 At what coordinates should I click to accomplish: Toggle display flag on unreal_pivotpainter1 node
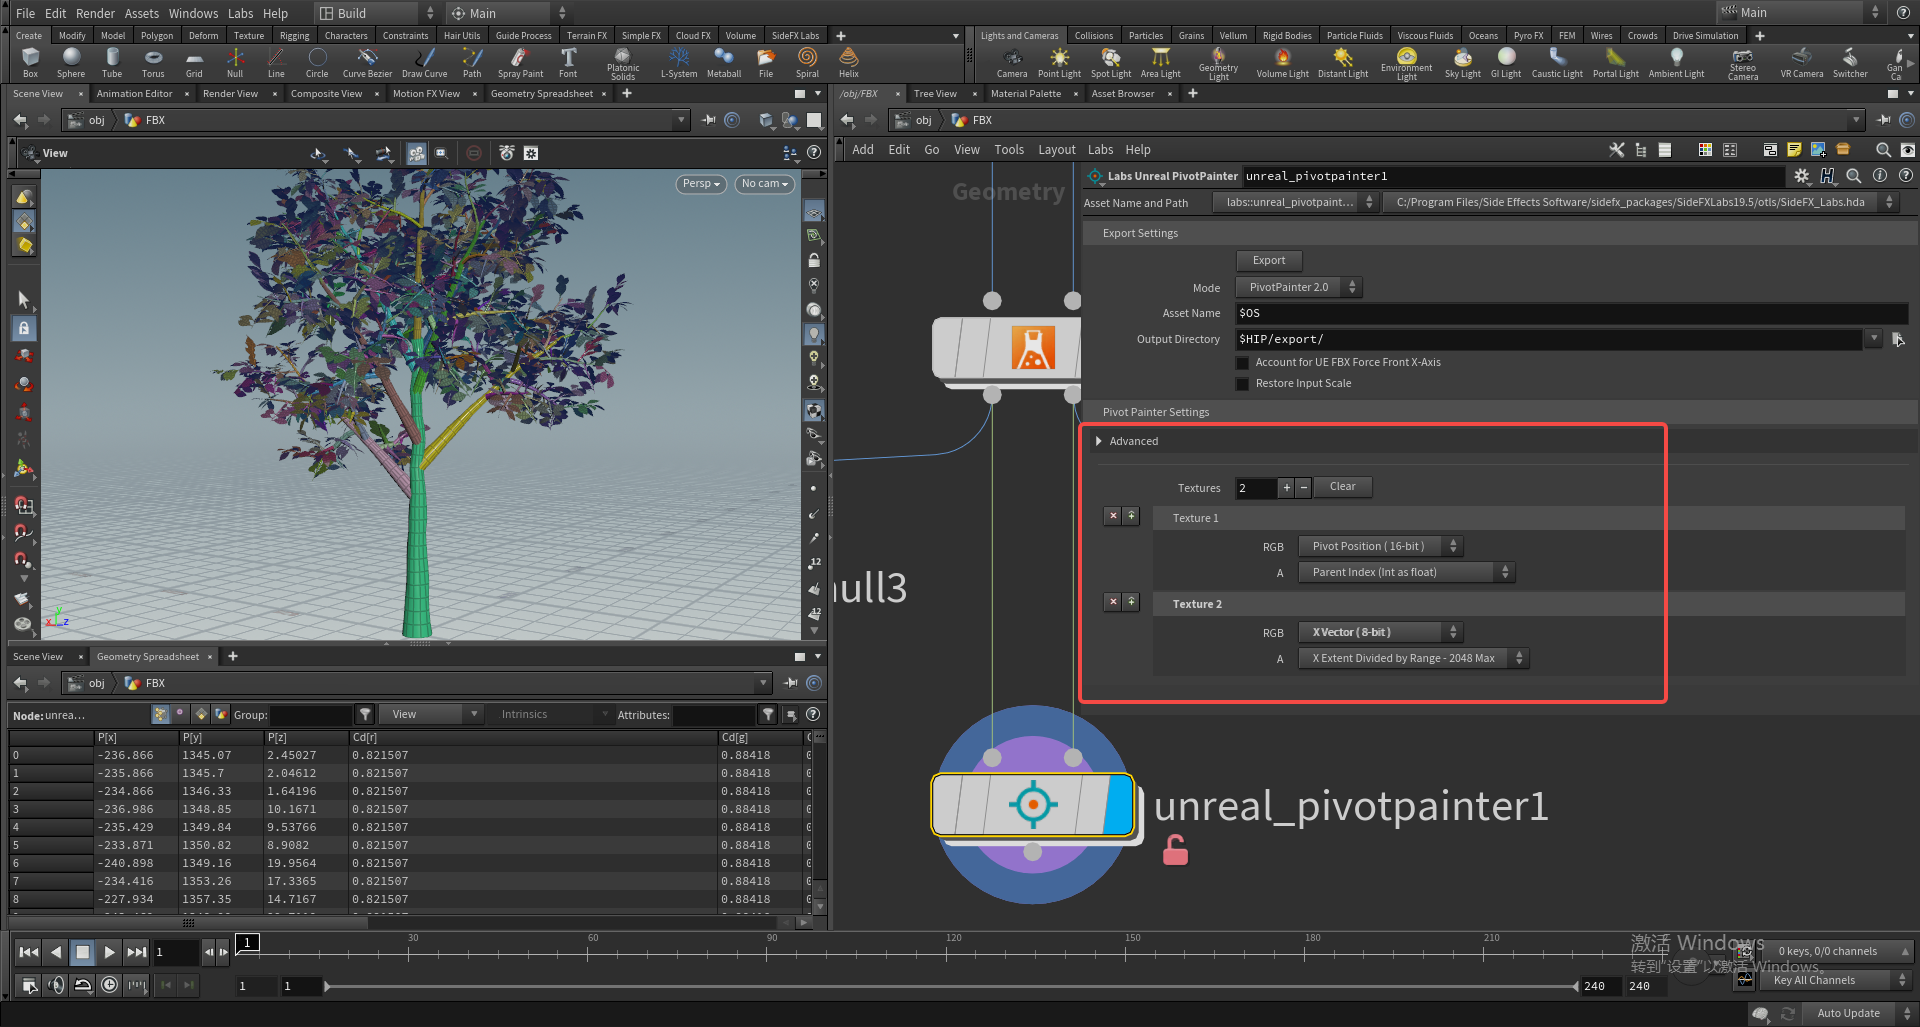click(x=1119, y=805)
